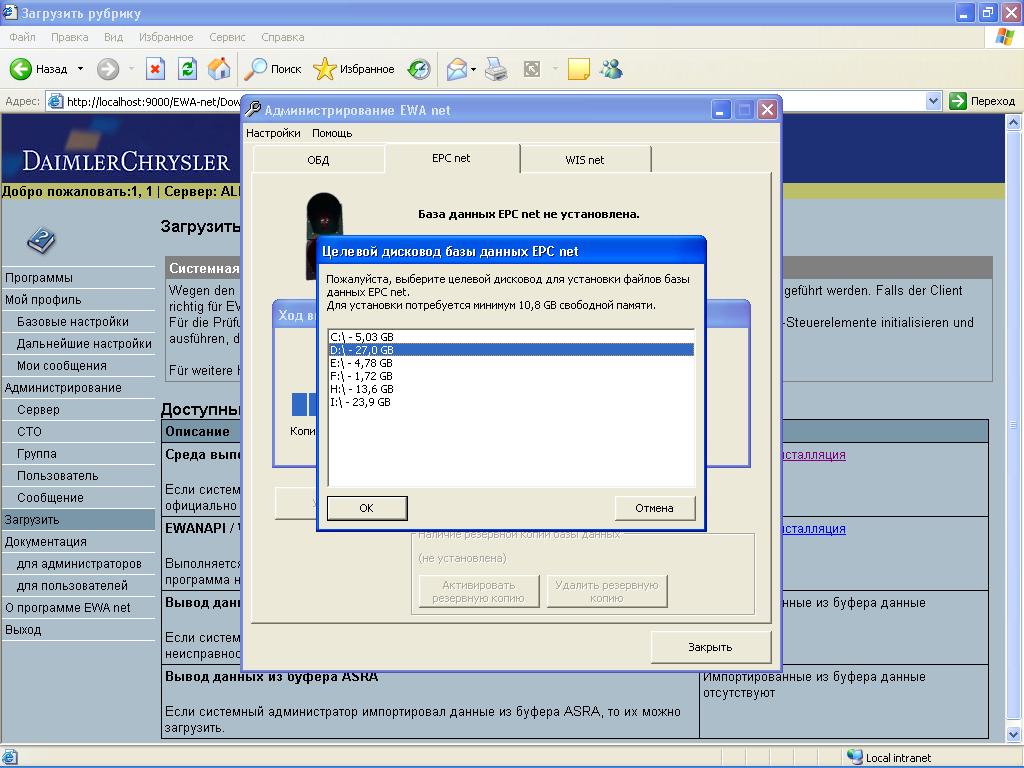
Task: Click the page vertical scrollbar up arrow
Action: (x=1014, y=122)
